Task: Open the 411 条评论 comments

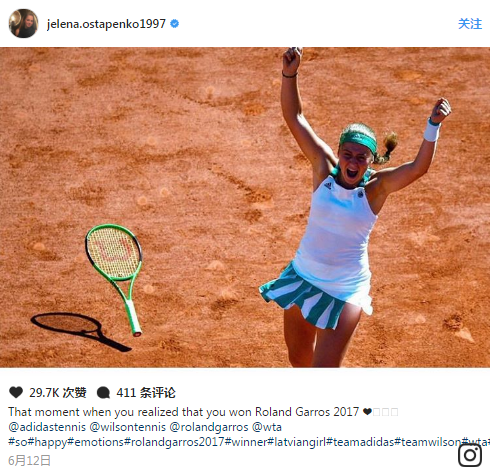Action: [x=146, y=393]
